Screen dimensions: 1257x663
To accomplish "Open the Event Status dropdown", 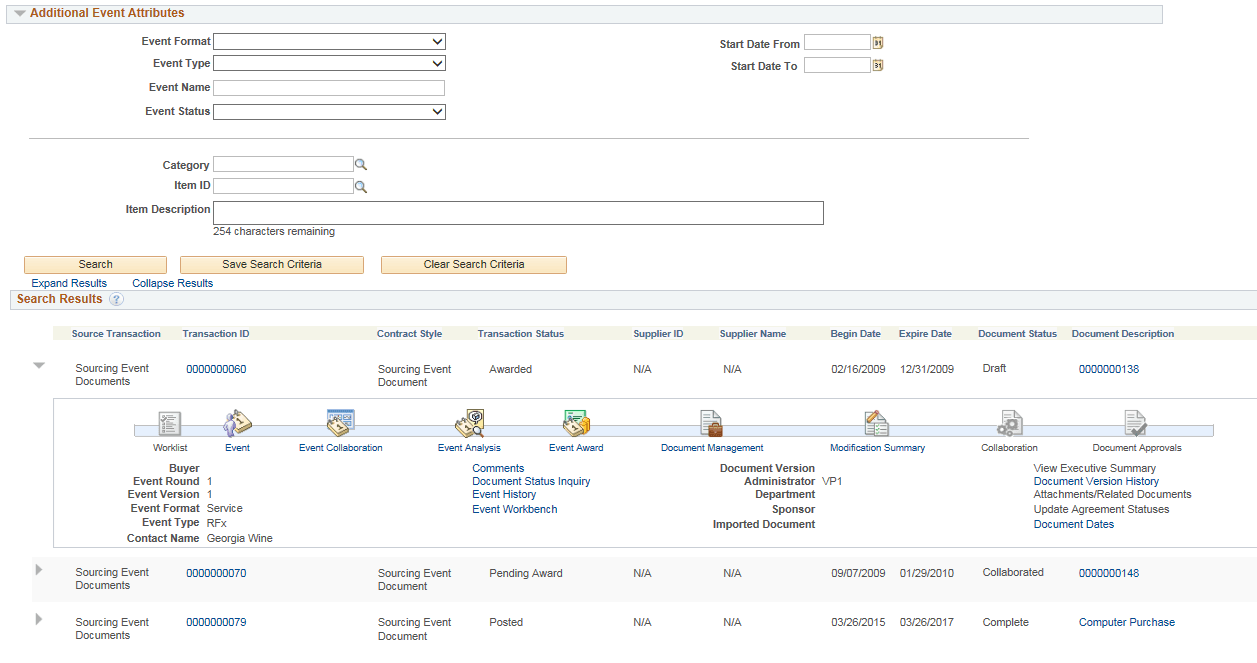I will [x=329, y=111].
